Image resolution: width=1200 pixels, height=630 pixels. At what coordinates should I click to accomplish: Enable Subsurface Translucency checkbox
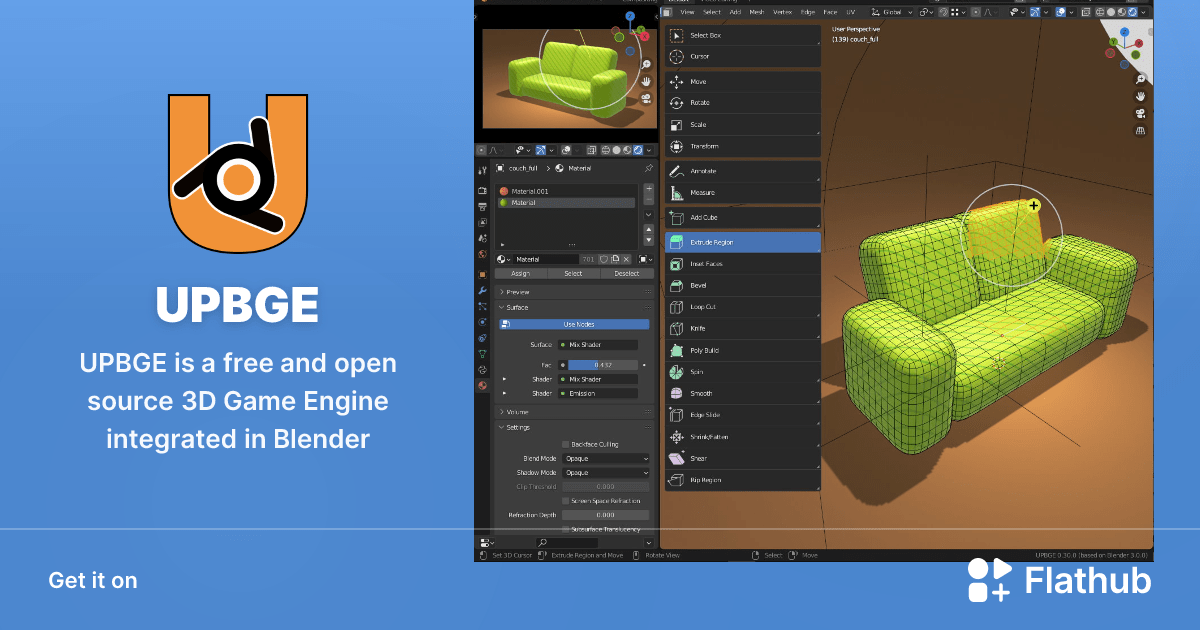pos(566,529)
